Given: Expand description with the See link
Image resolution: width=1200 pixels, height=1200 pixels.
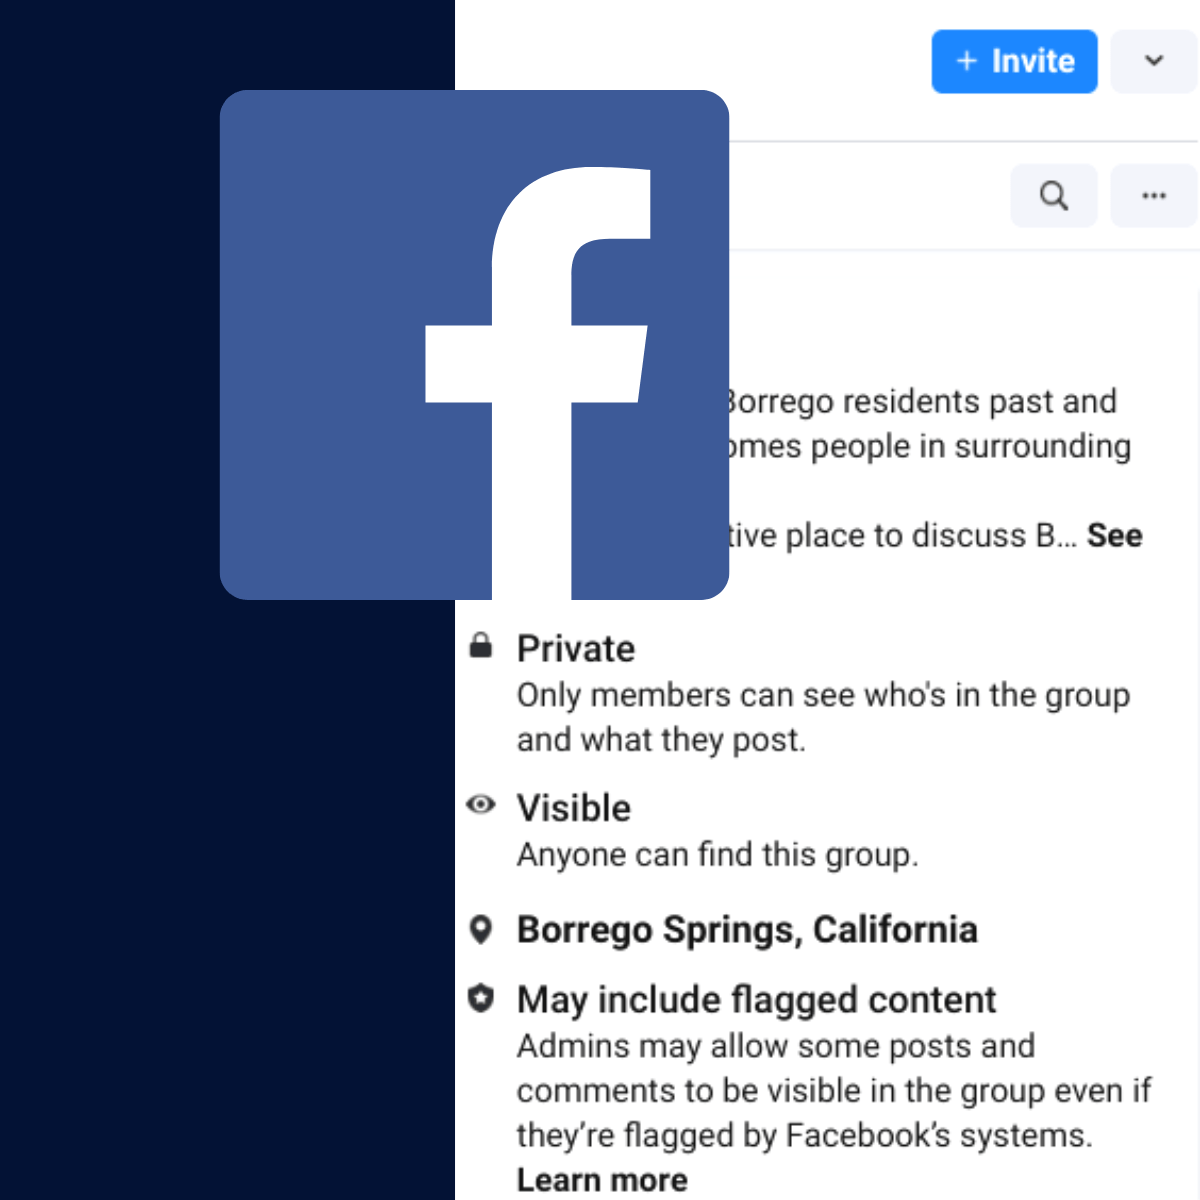Looking at the screenshot, I should click(x=1114, y=536).
